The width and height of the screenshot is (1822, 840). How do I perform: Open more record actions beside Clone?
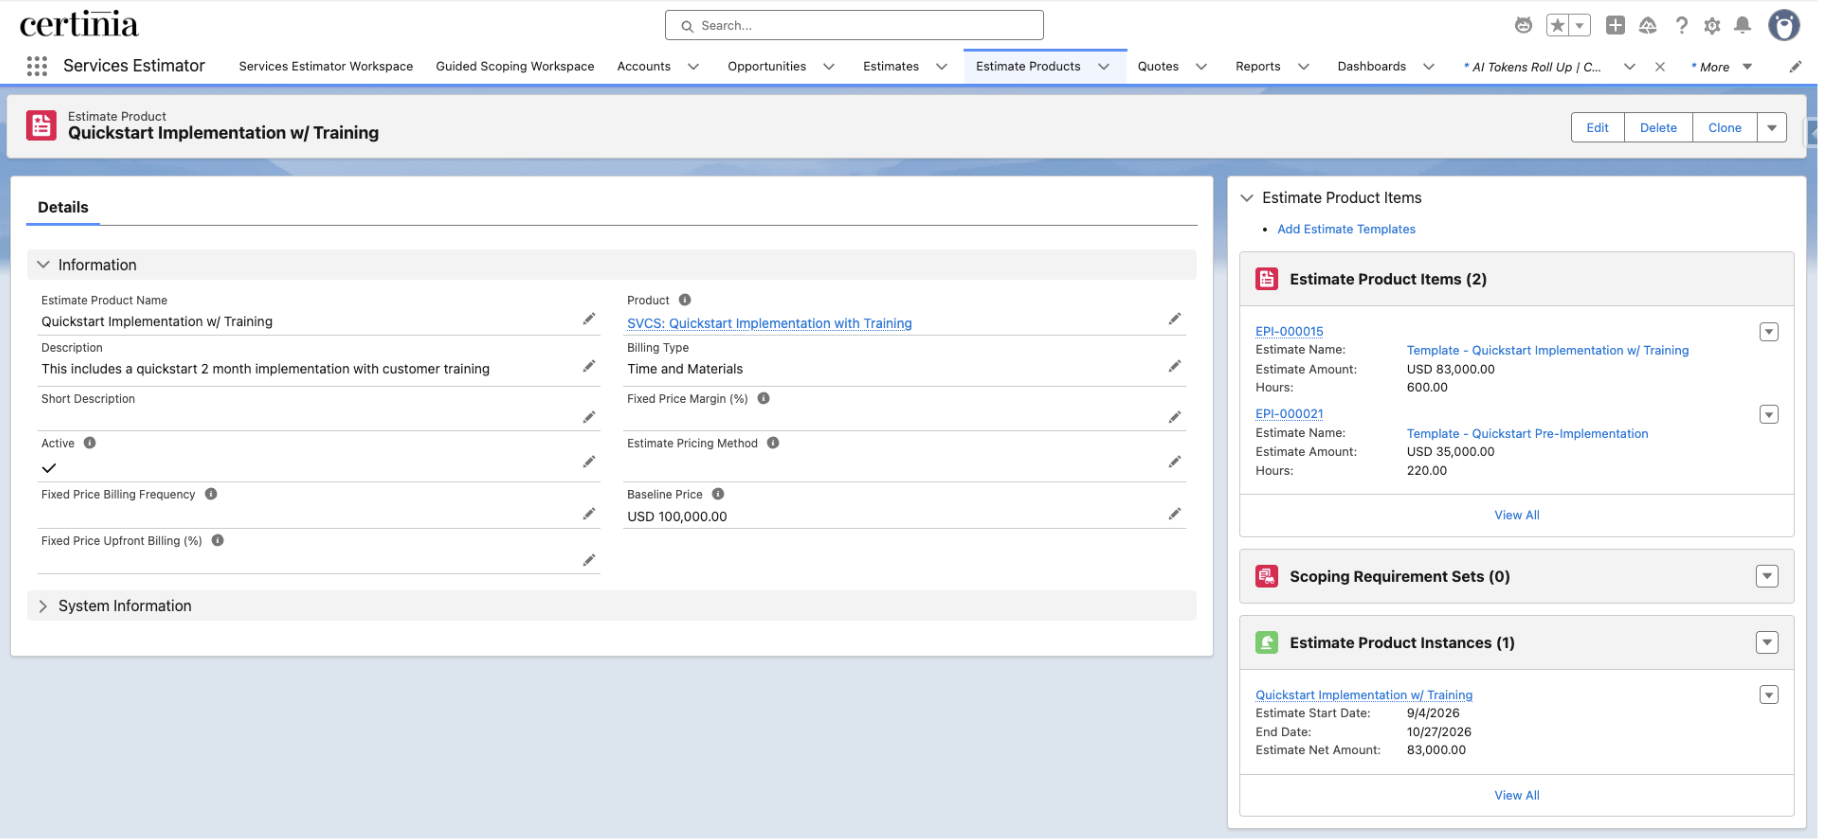click(1772, 128)
